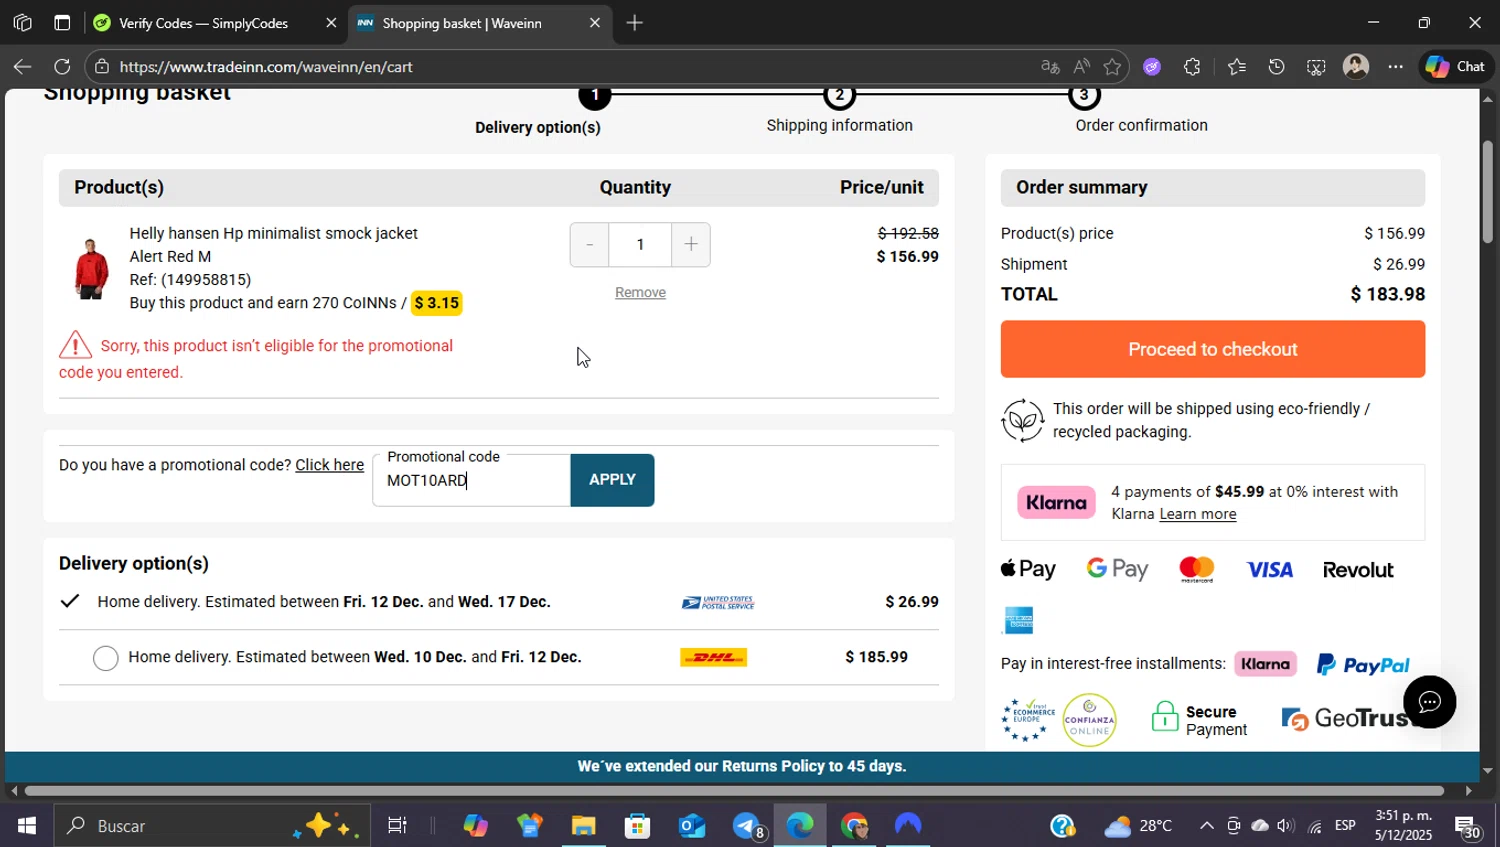Click the DHL carrier logo
1500x847 pixels.
(713, 658)
